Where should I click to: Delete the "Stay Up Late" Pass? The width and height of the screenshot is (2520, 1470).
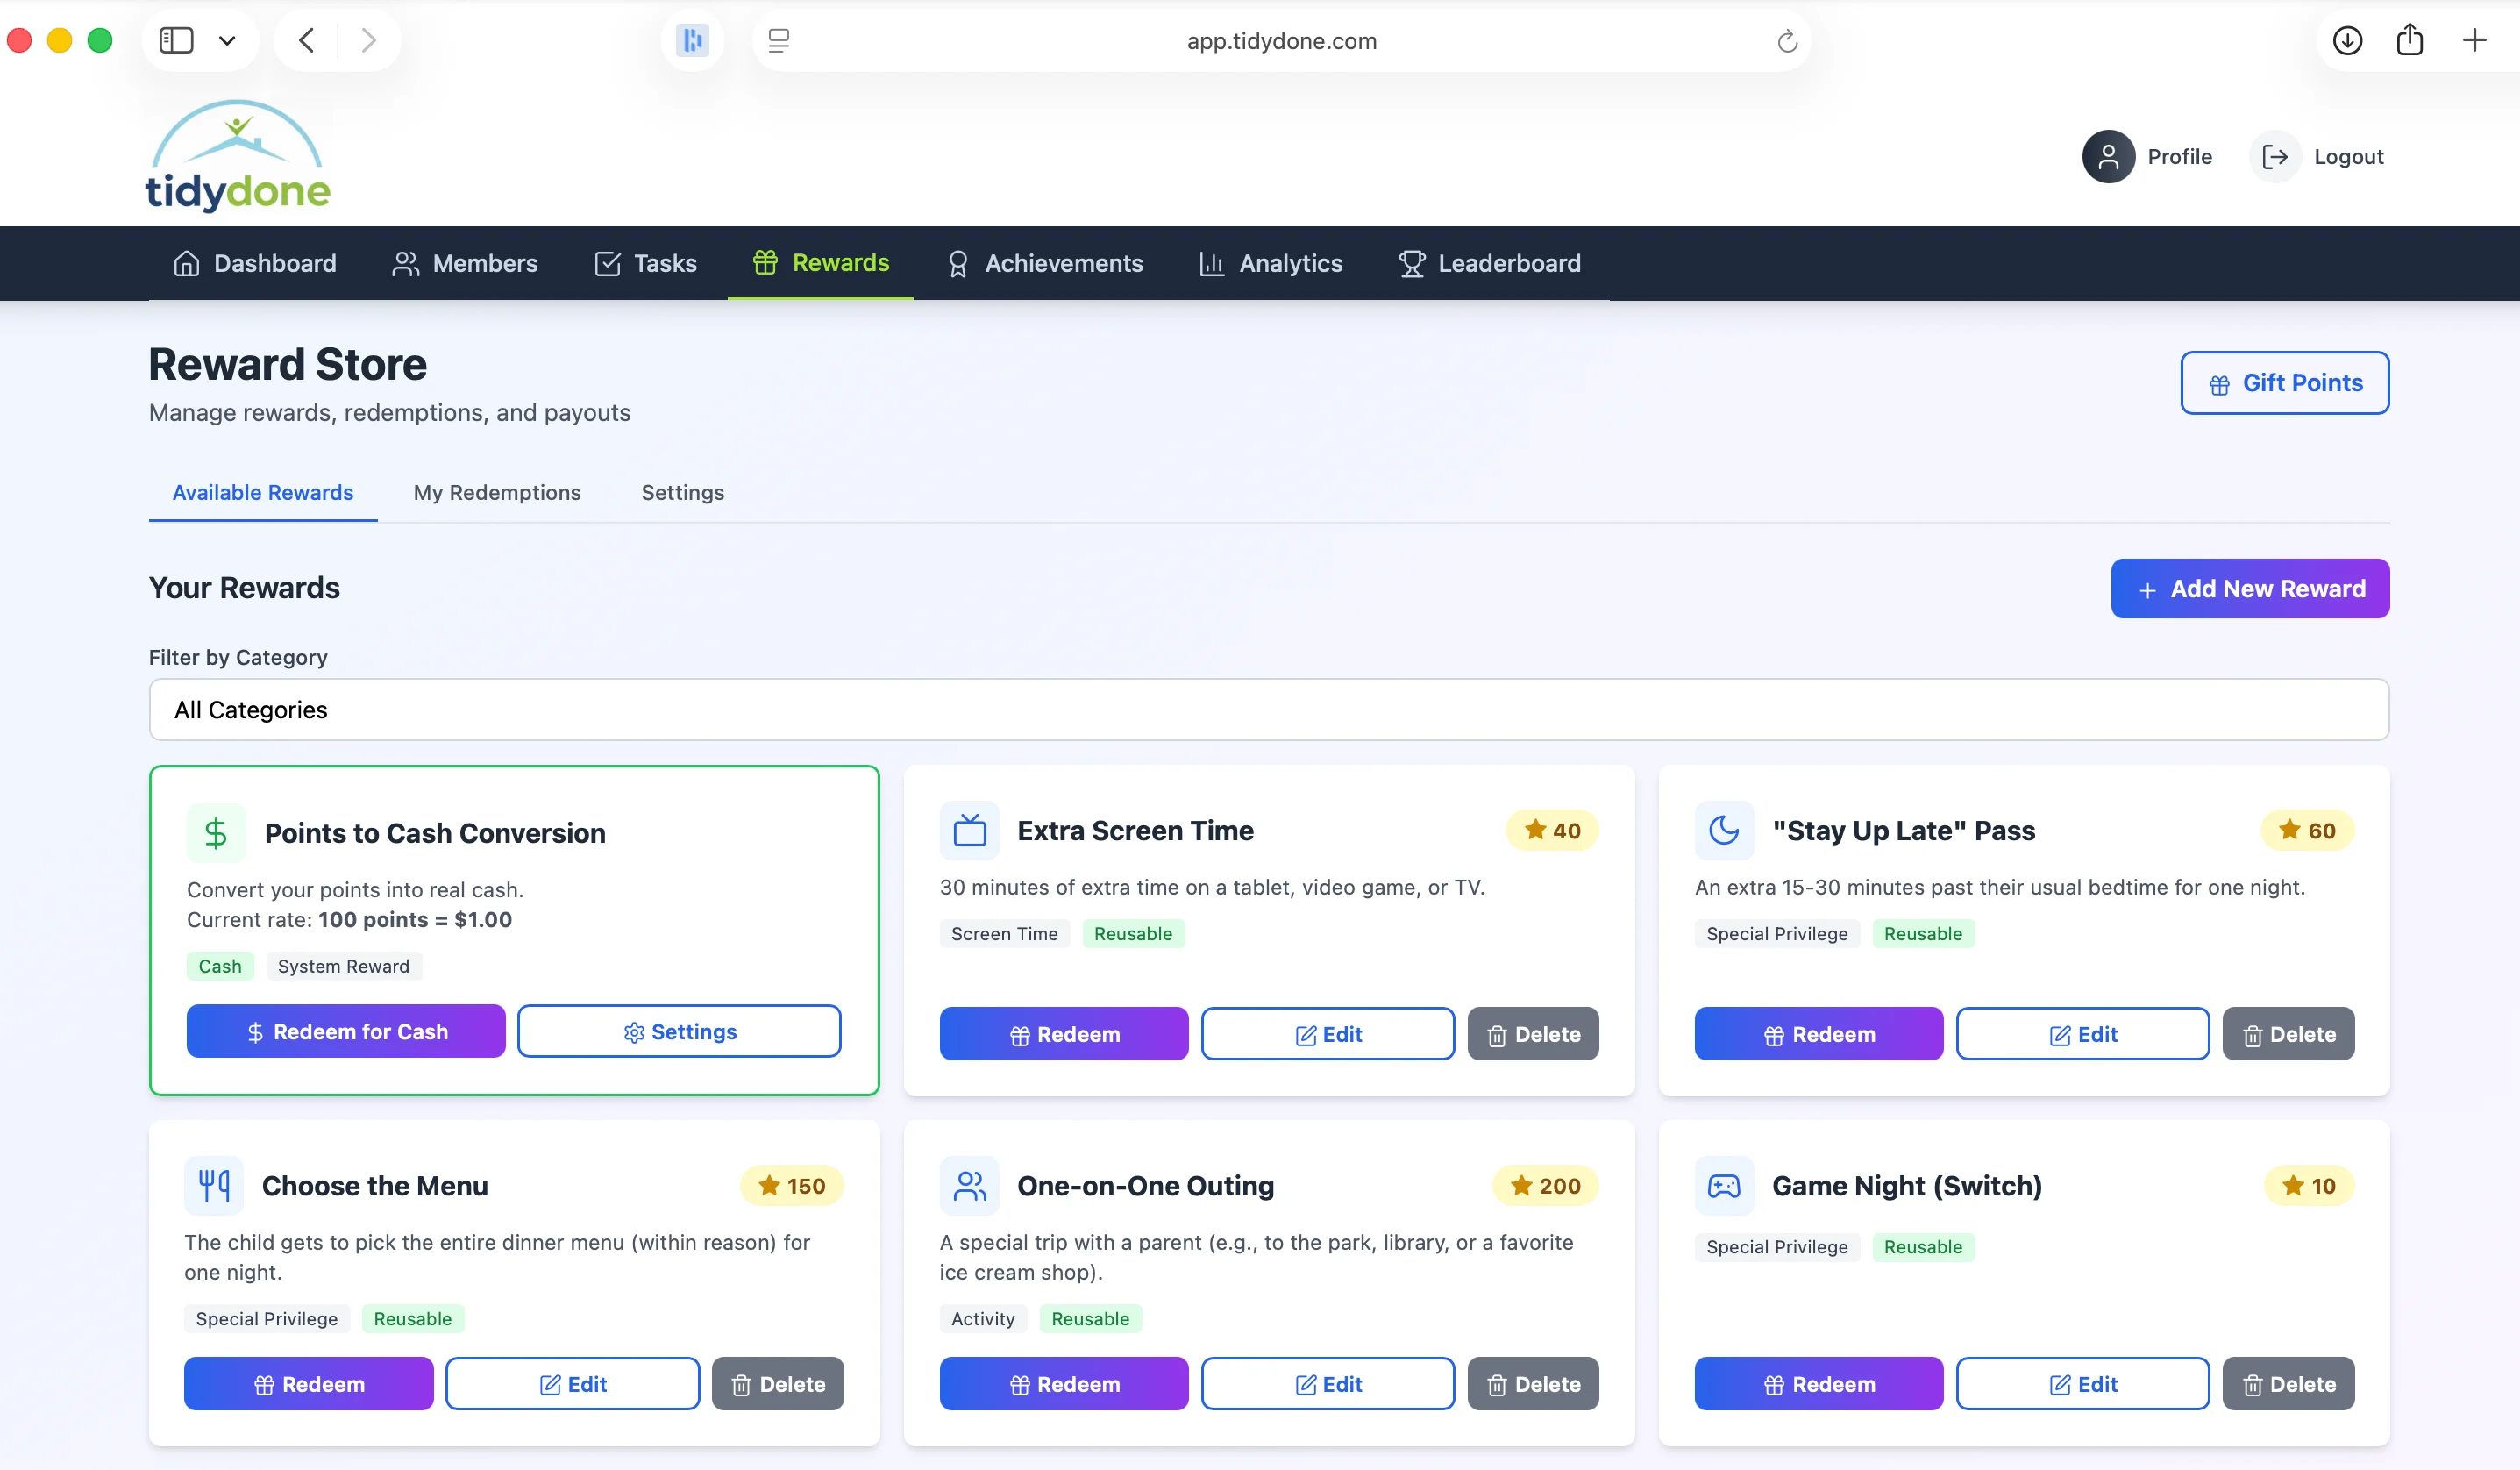2288,1035
